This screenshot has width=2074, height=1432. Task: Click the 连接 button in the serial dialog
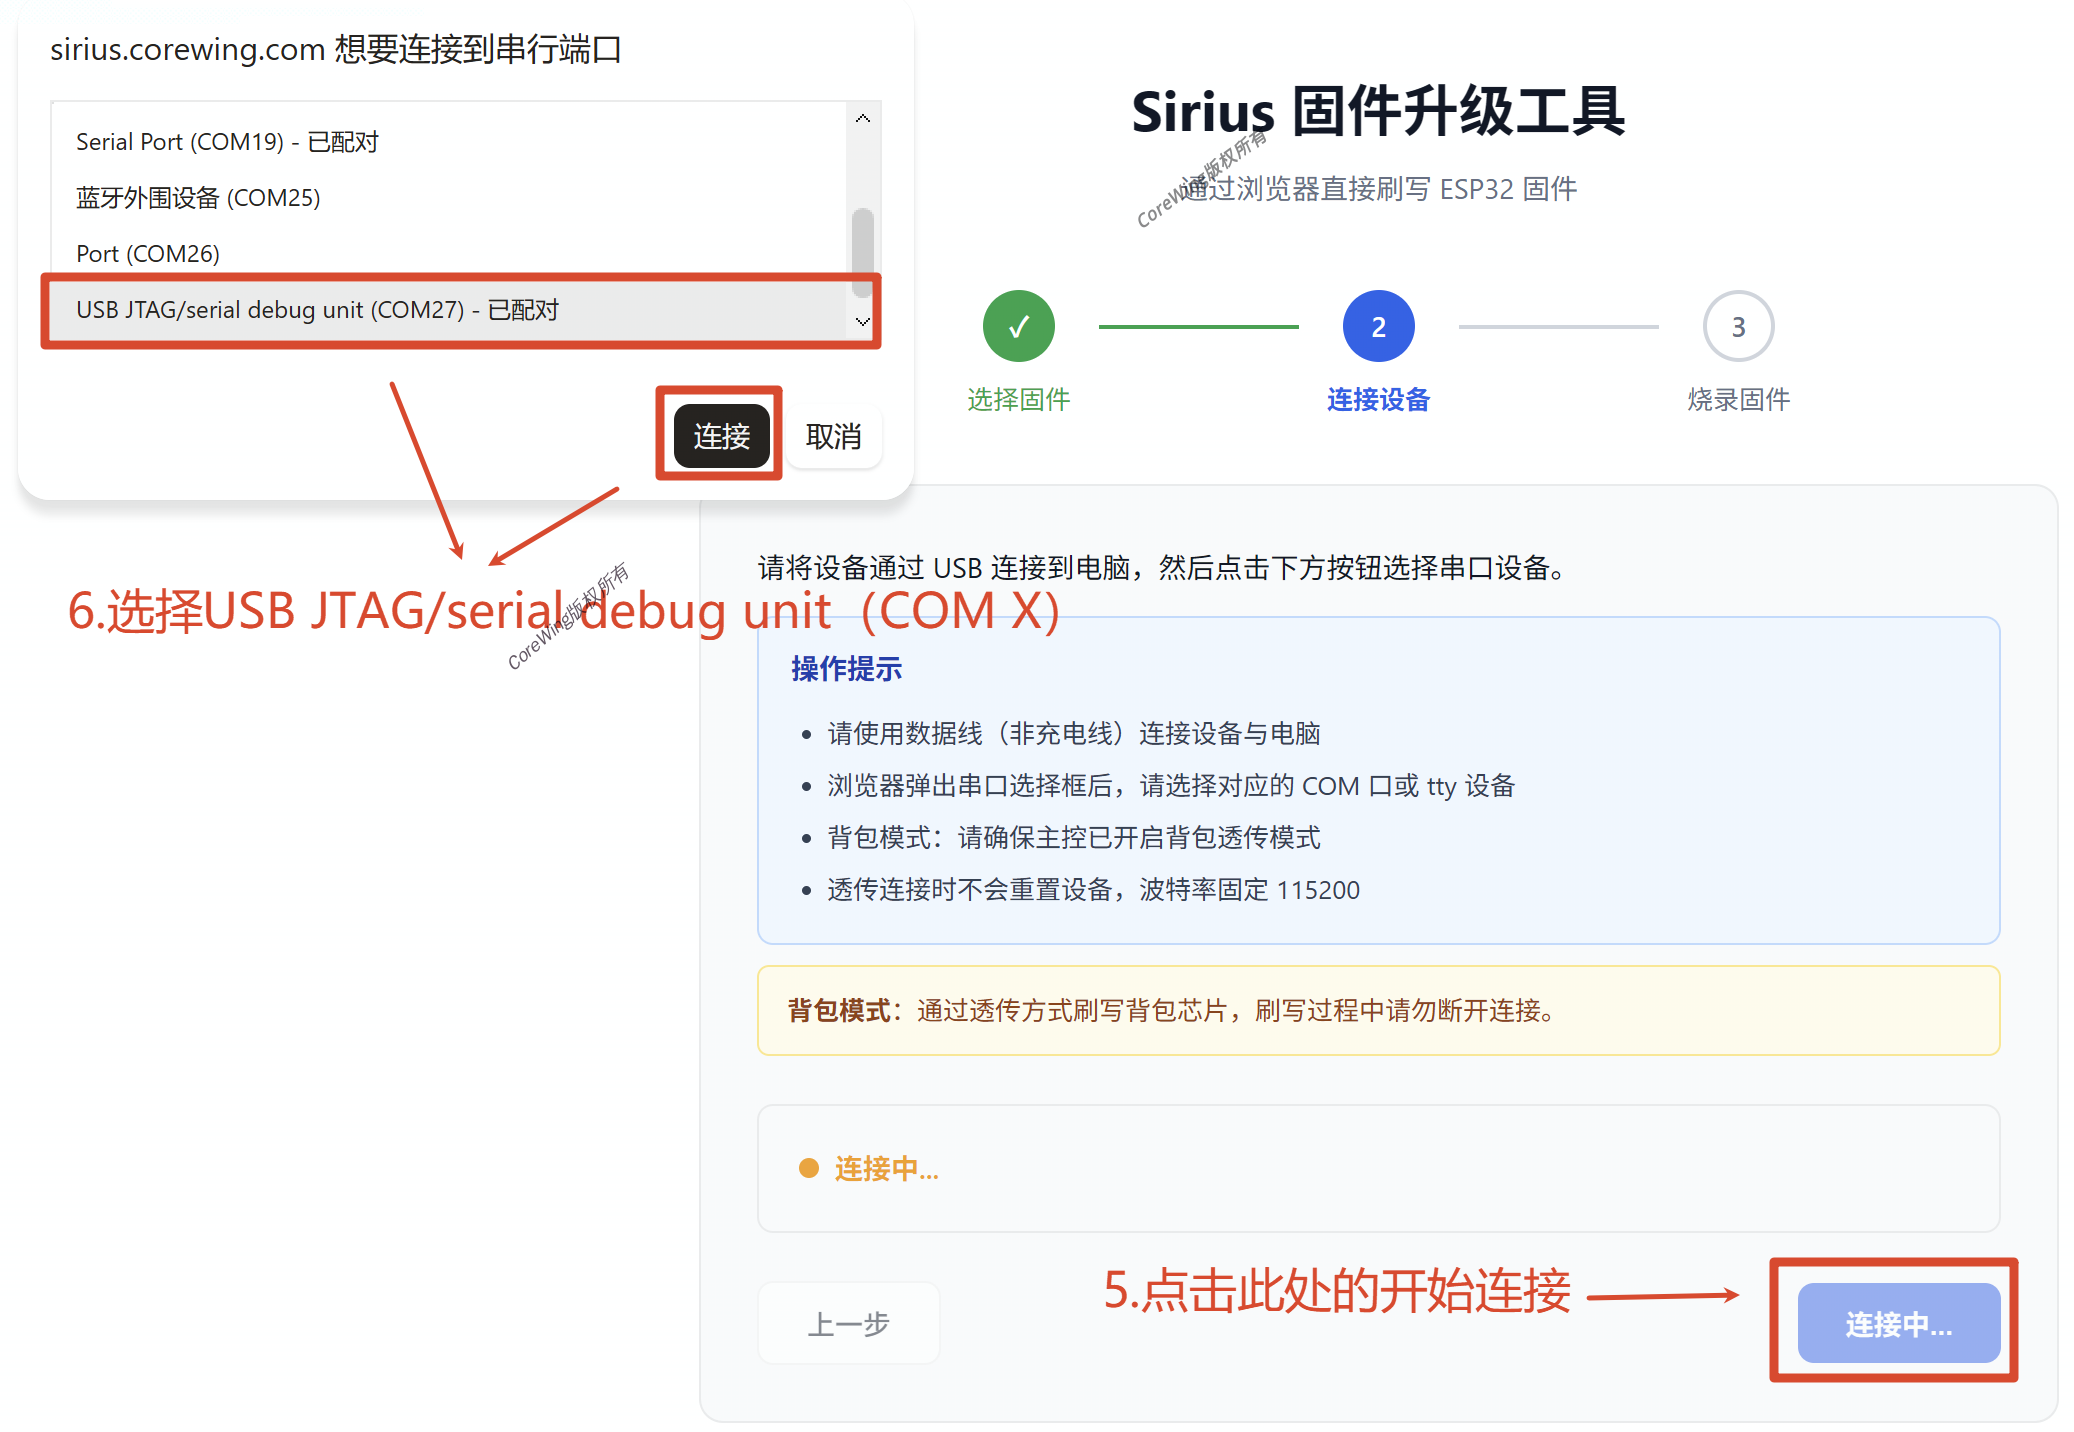(x=721, y=436)
